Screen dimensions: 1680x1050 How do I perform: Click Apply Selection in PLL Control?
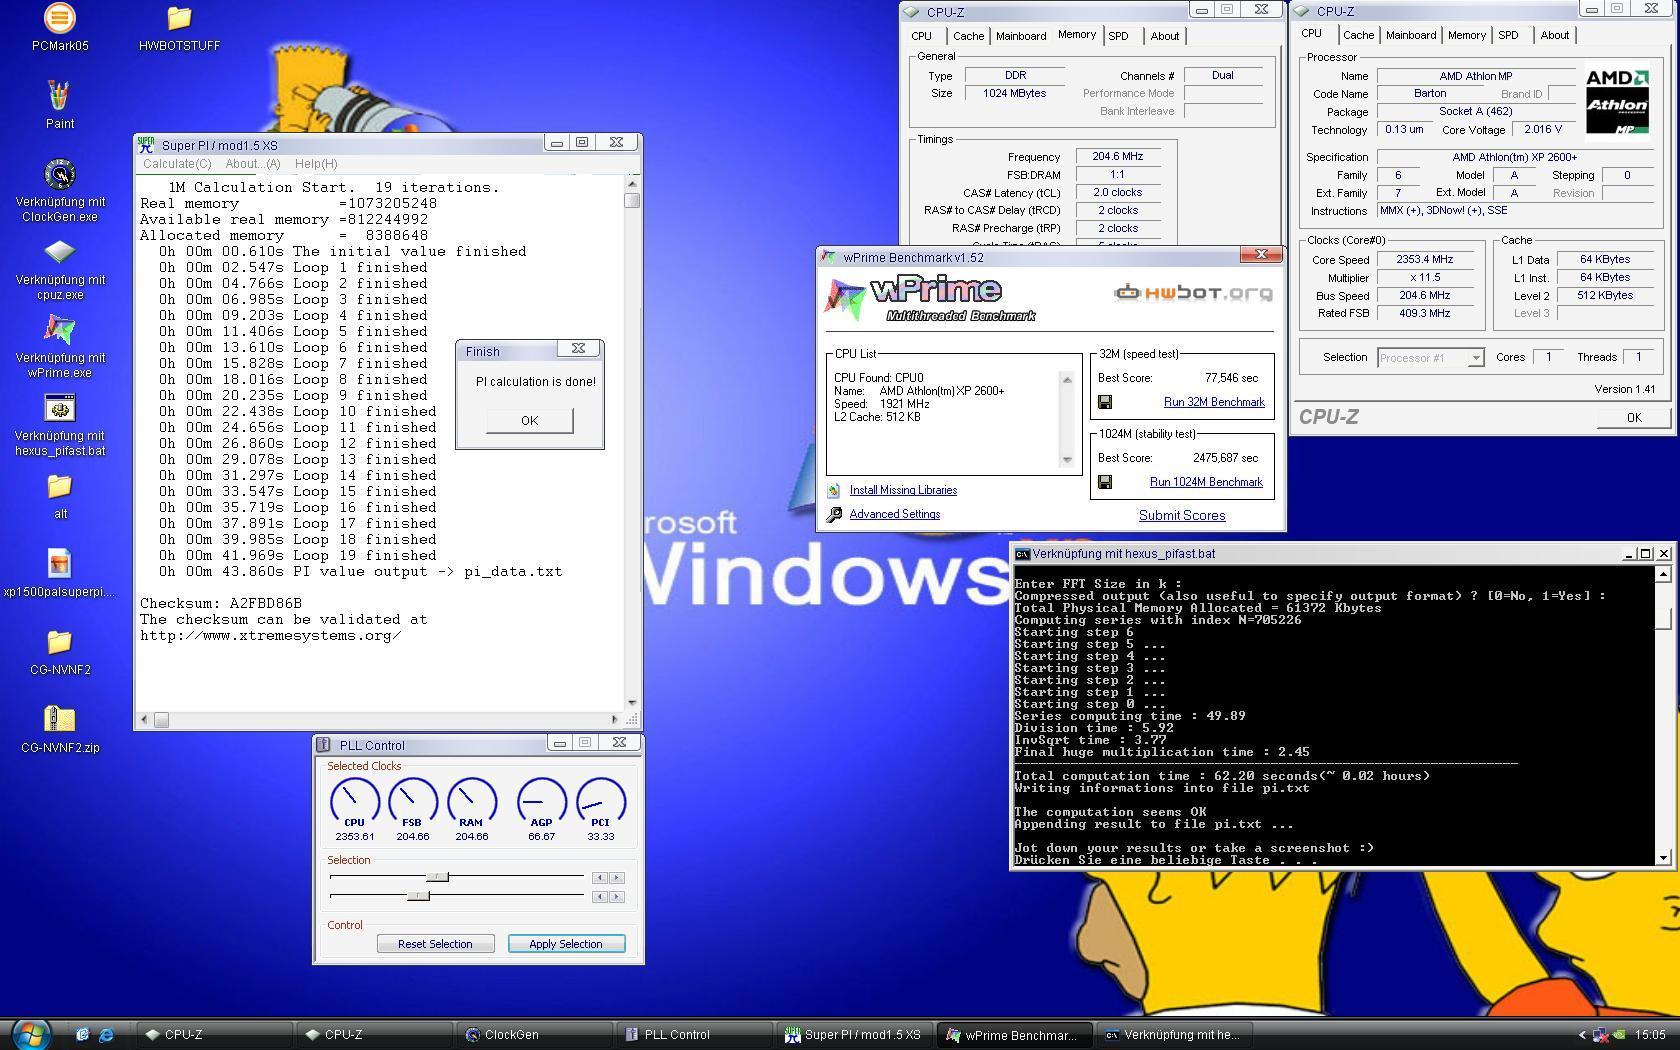click(x=566, y=944)
